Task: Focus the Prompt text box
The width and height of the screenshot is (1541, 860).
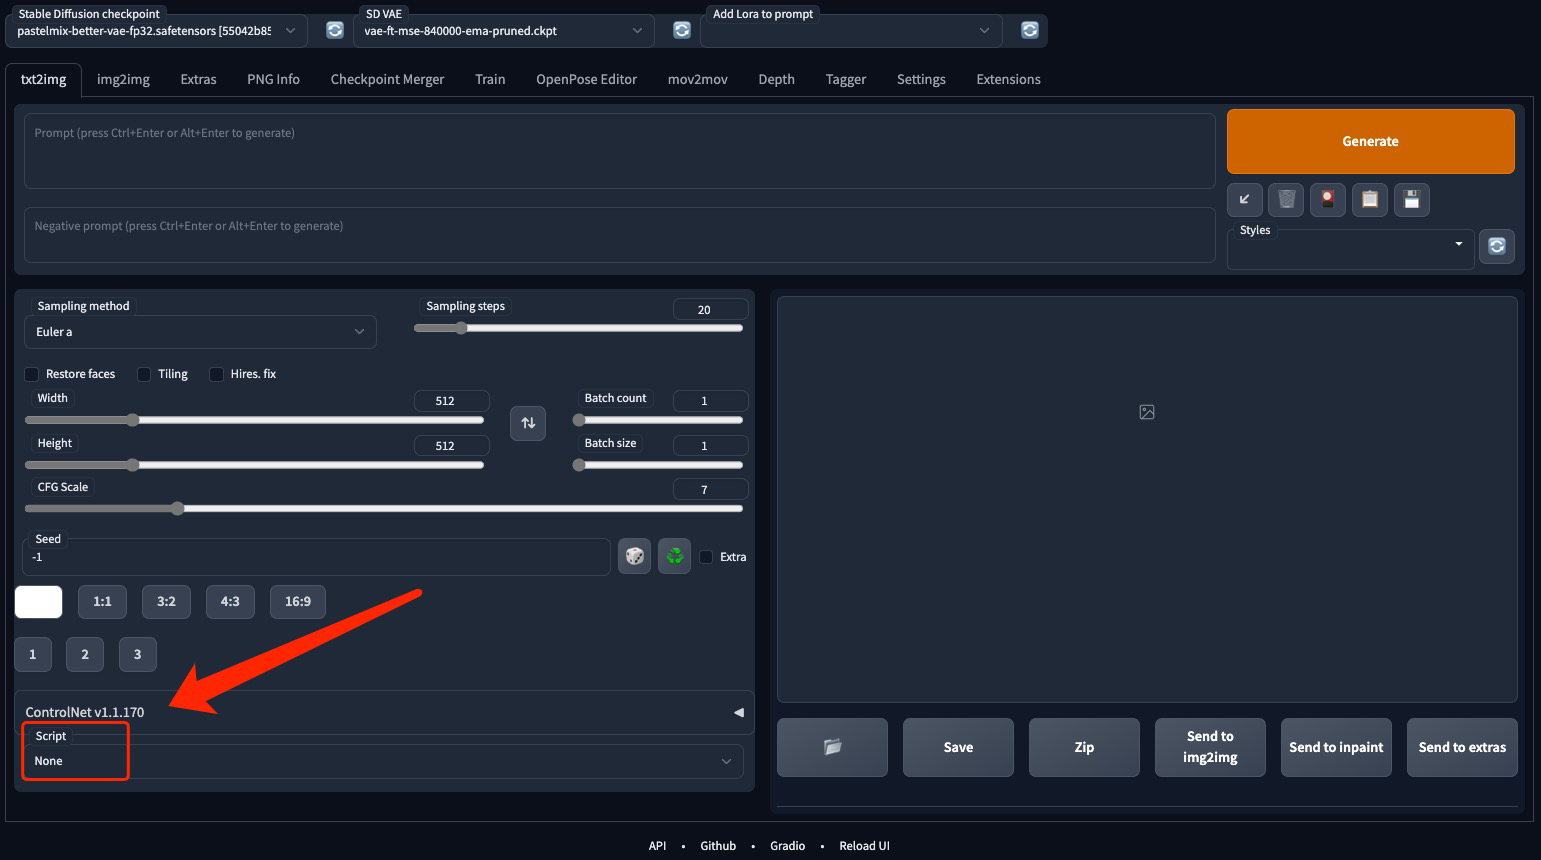Action: tap(620, 151)
